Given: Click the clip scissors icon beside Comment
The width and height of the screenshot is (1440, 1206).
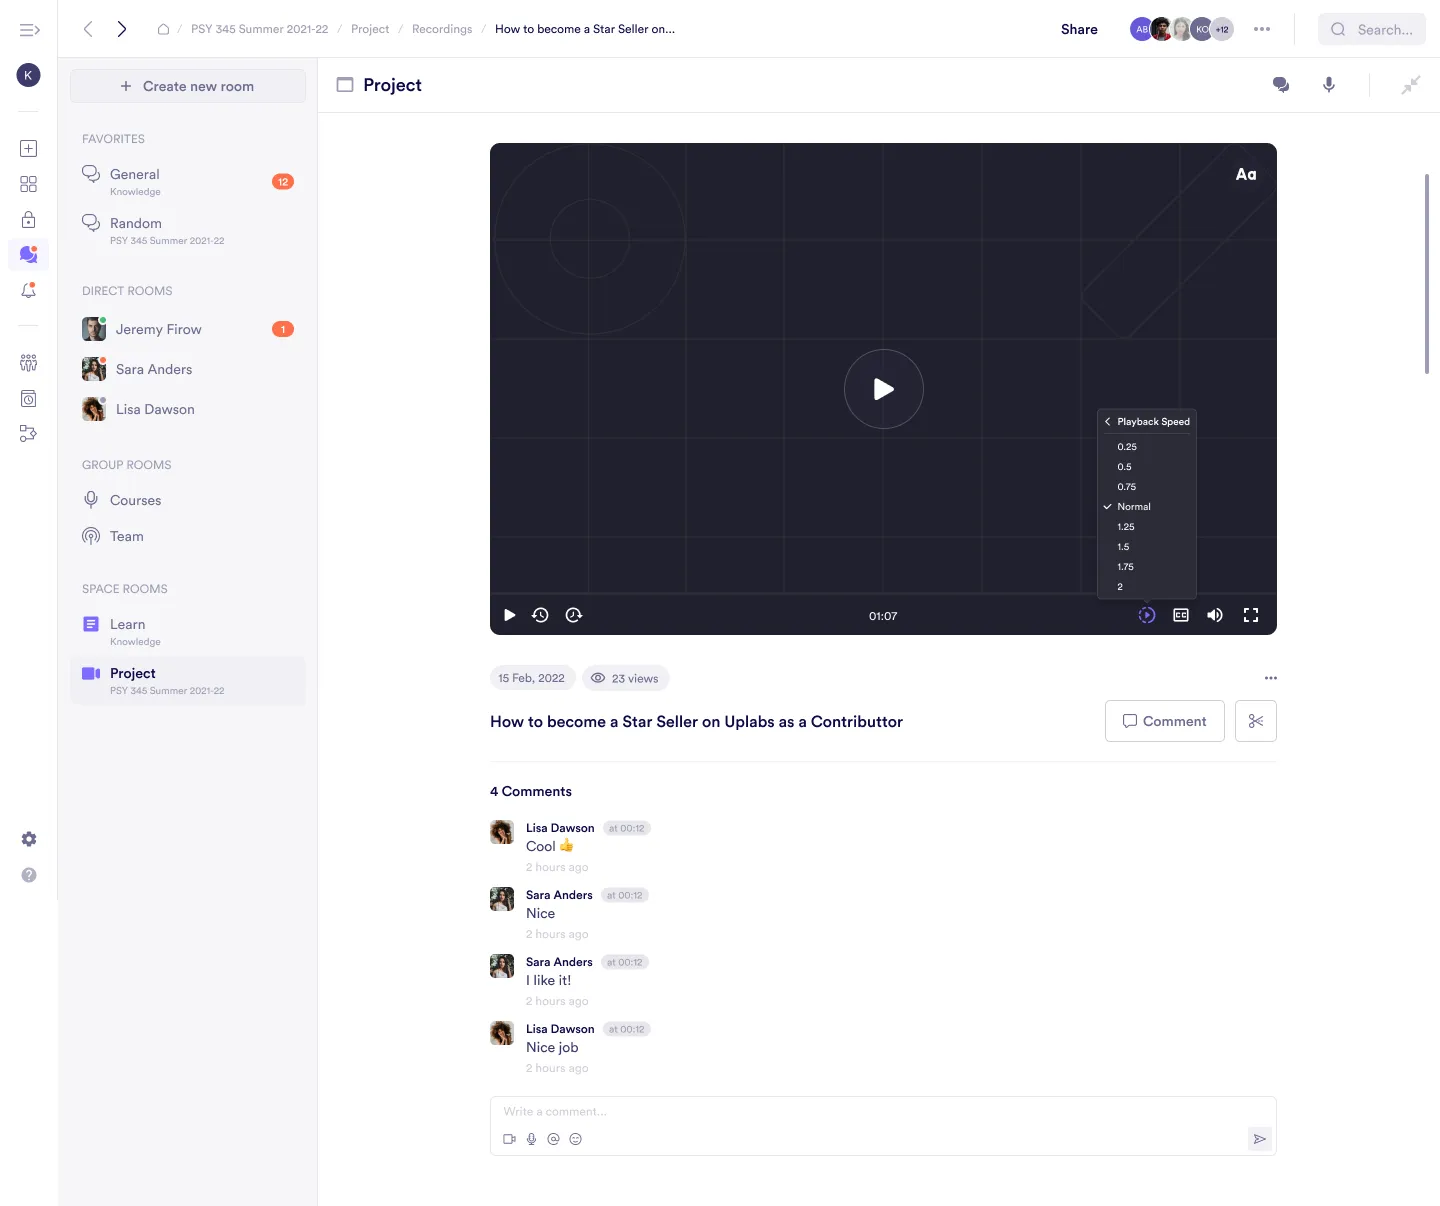Looking at the screenshot, I should (x=1256, y=721).
